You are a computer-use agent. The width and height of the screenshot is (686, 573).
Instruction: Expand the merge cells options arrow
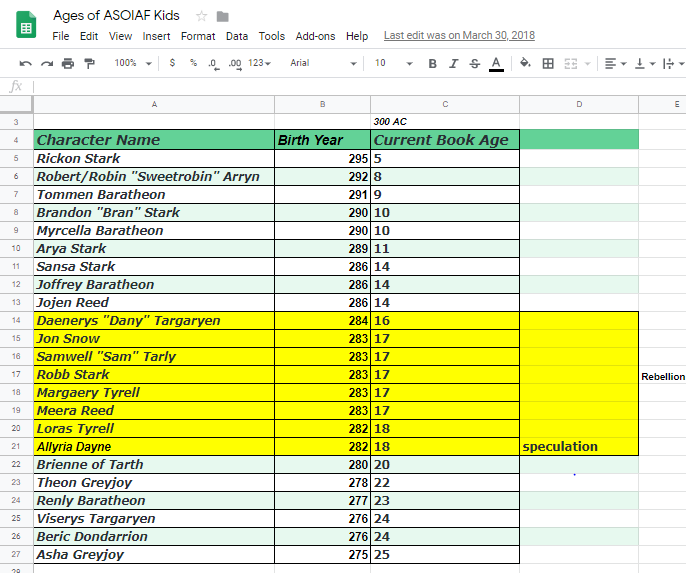588,64
